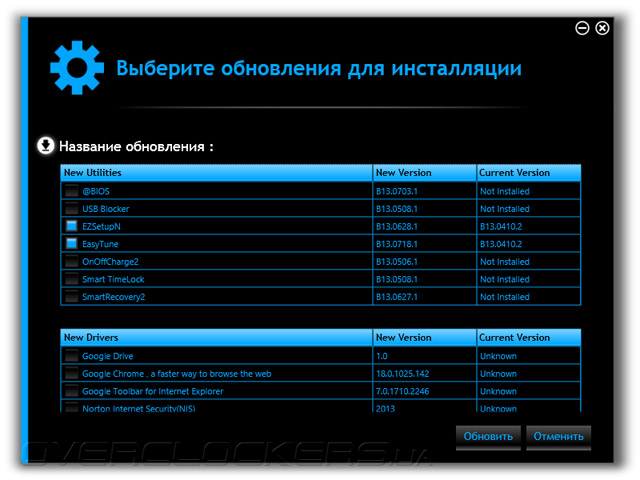Select Google Chrome, a faster way to browse label
The height and width of the screenshot is (480, 640).
pos(177,373)
